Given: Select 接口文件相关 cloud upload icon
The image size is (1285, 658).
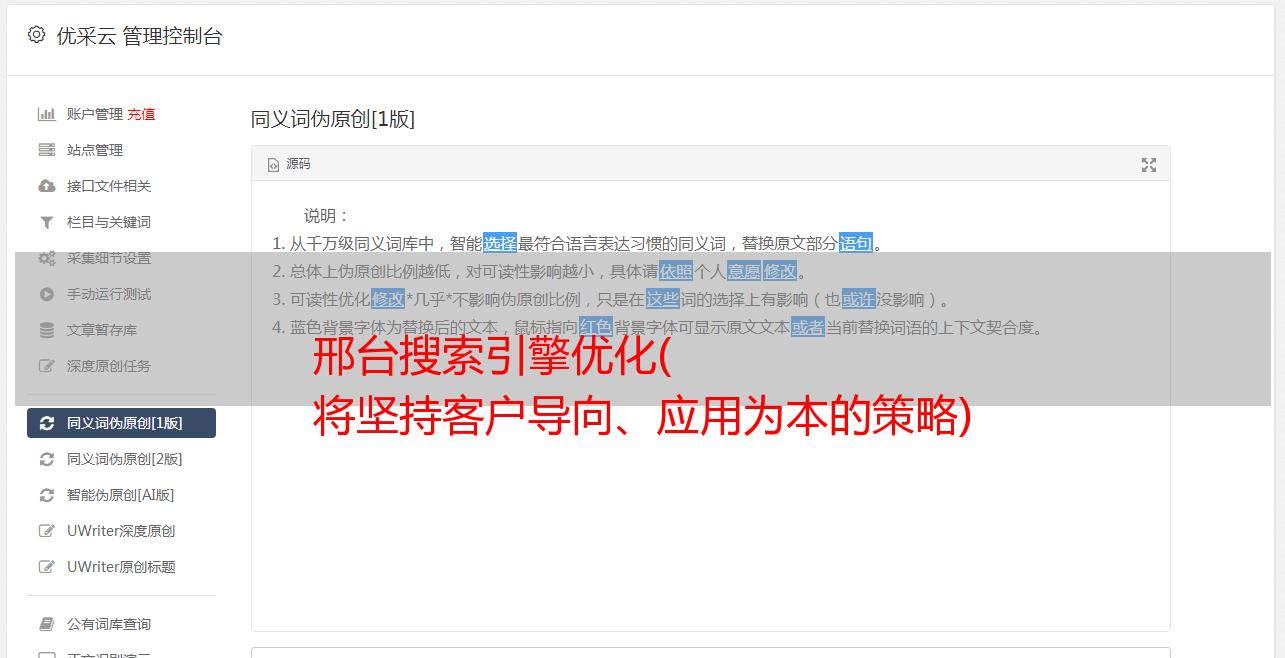Looking at the screenshot, I should [x=47, y=186].
